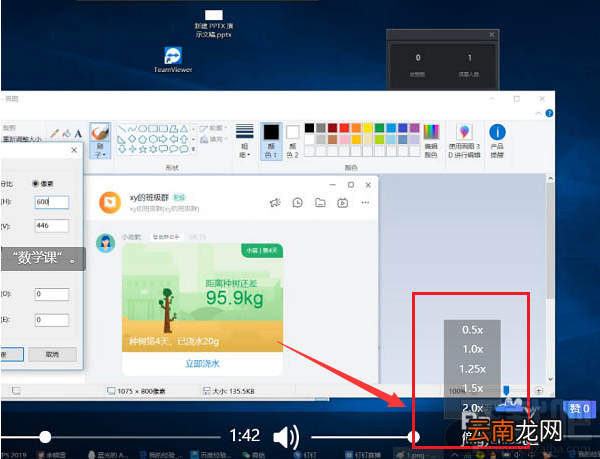Select 1.25x playback speed option
Viewport: 600px width, 459px height.
(x=472, y=369)
